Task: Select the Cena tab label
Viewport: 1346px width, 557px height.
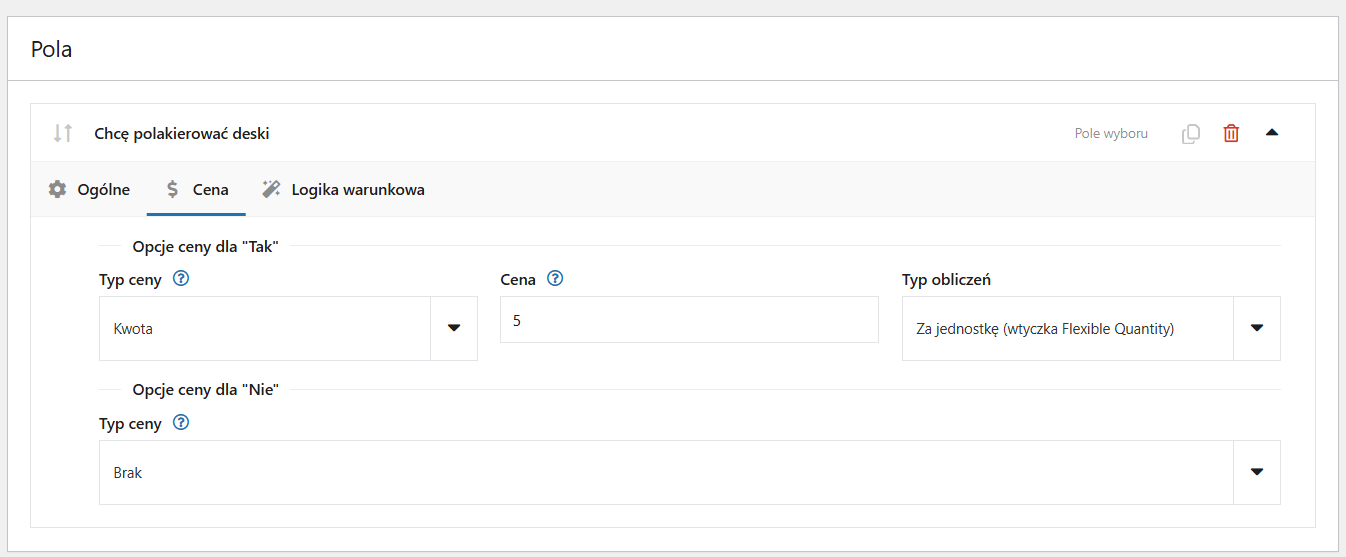Action: coord(210,189)
